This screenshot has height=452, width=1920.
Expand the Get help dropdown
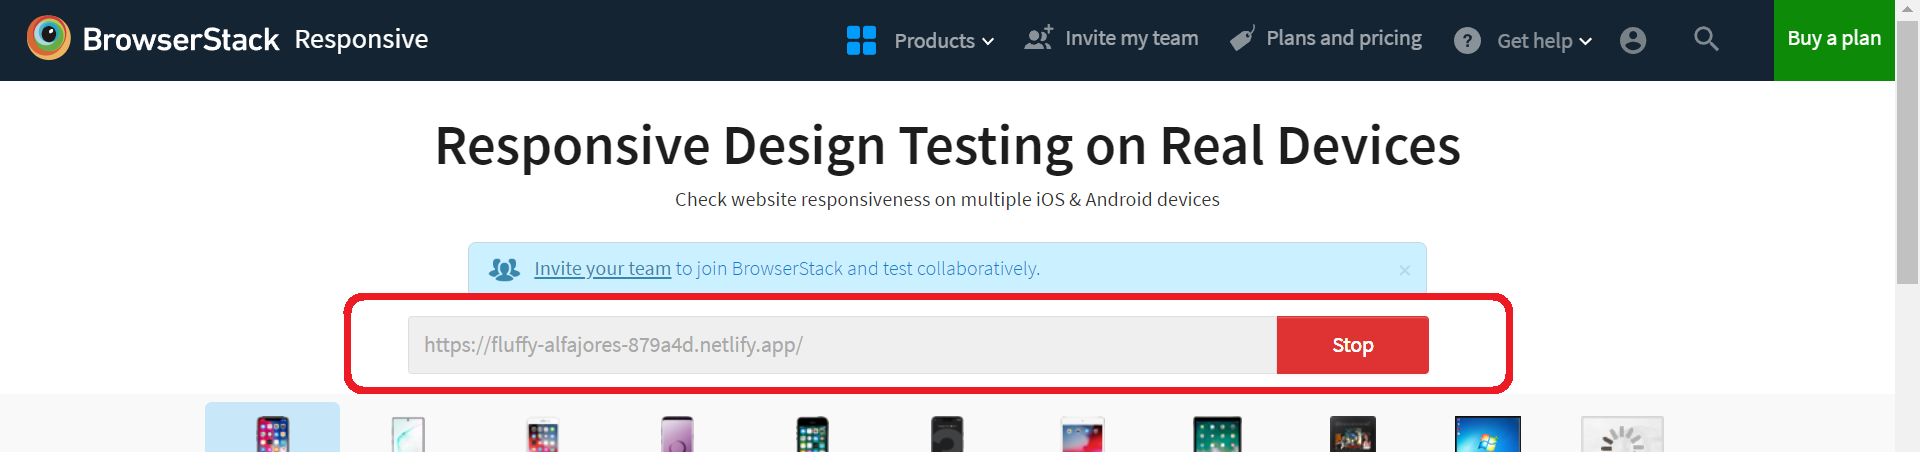[x=1544, y=41]
